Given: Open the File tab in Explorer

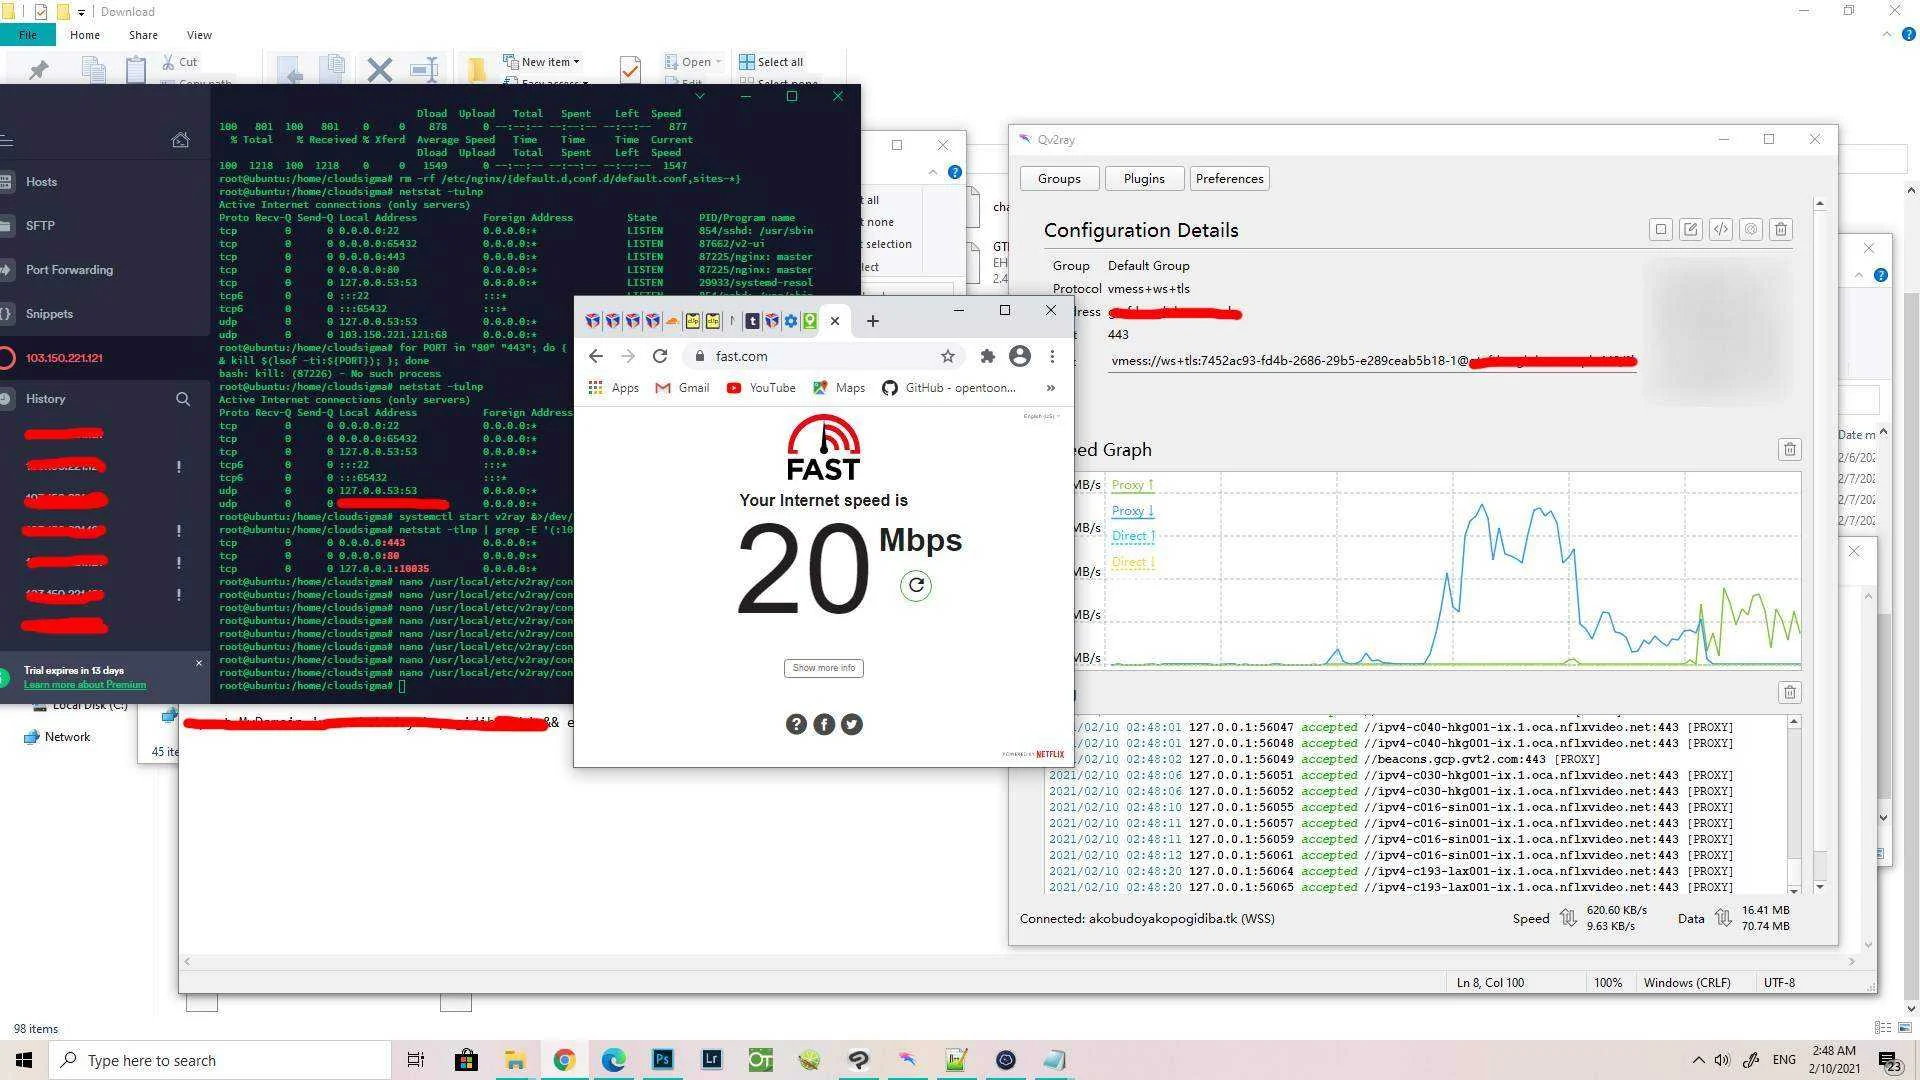Looking at the screenshot, I should [27, 35].
